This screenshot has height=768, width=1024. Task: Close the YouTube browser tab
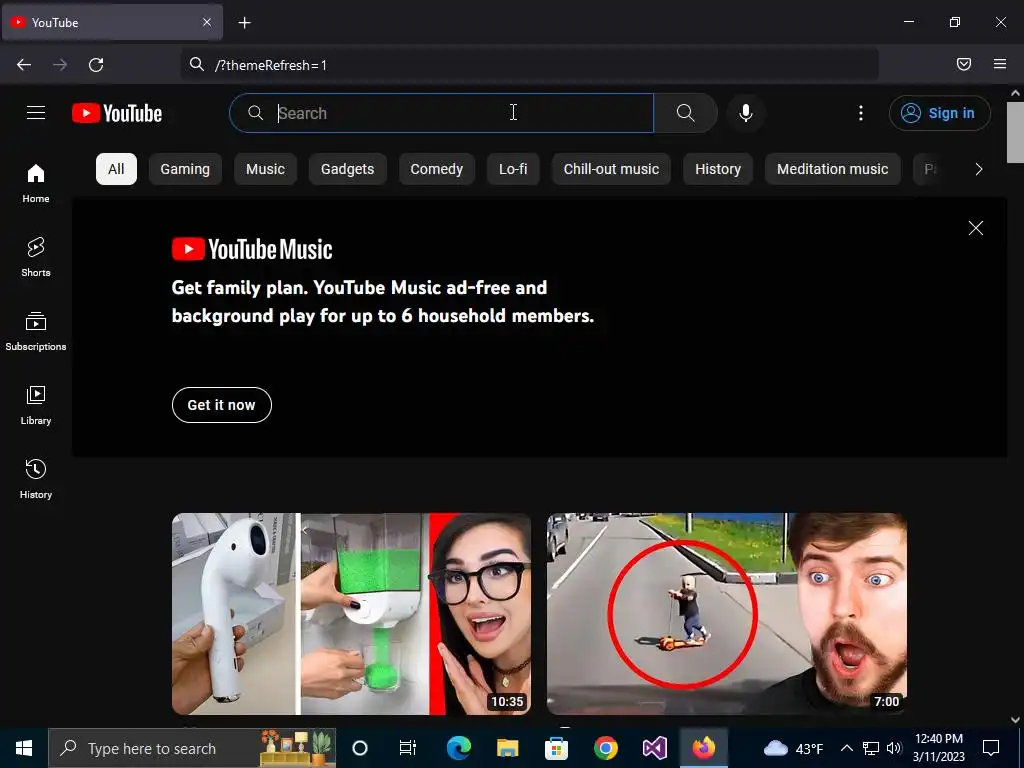tap(207, 22)
